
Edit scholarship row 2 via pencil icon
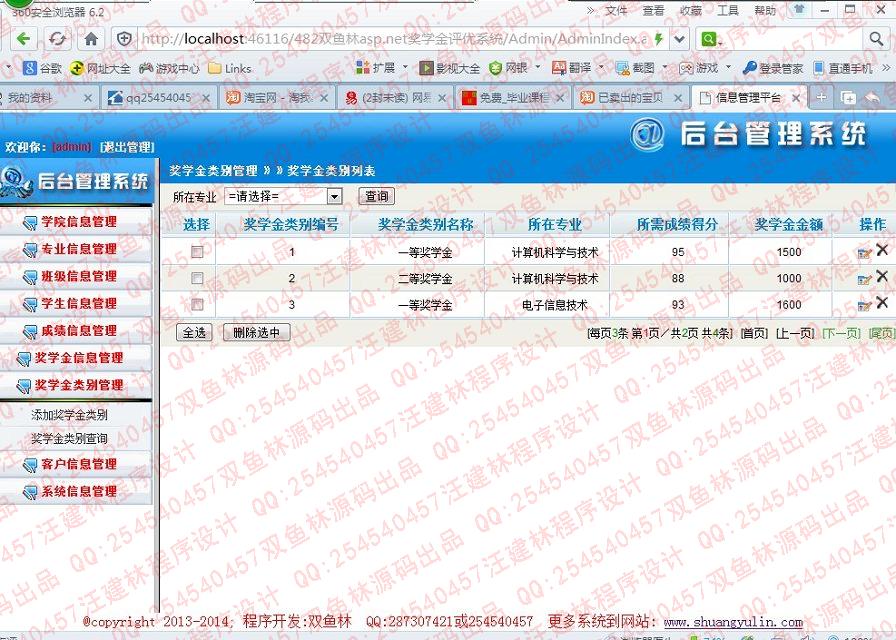pyautogui.click(x=864, y=279)
